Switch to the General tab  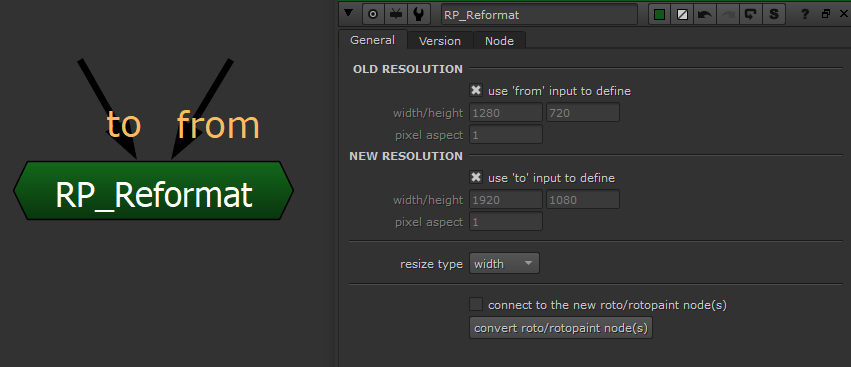click(x=372, y=40)
